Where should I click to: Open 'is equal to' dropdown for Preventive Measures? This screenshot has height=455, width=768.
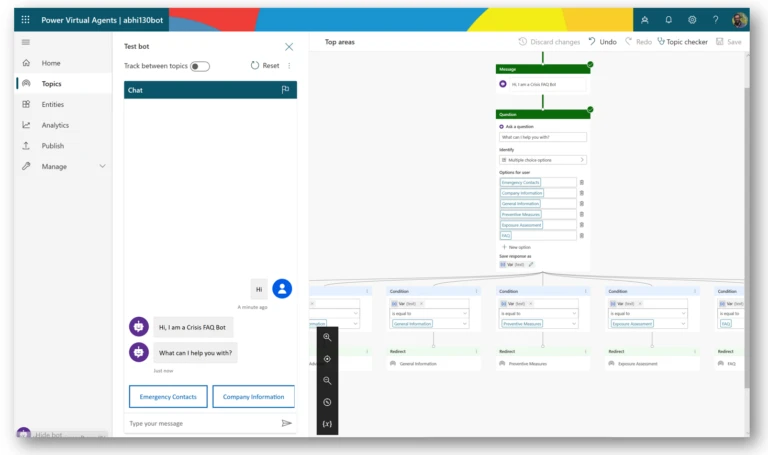tap(539, 313)
